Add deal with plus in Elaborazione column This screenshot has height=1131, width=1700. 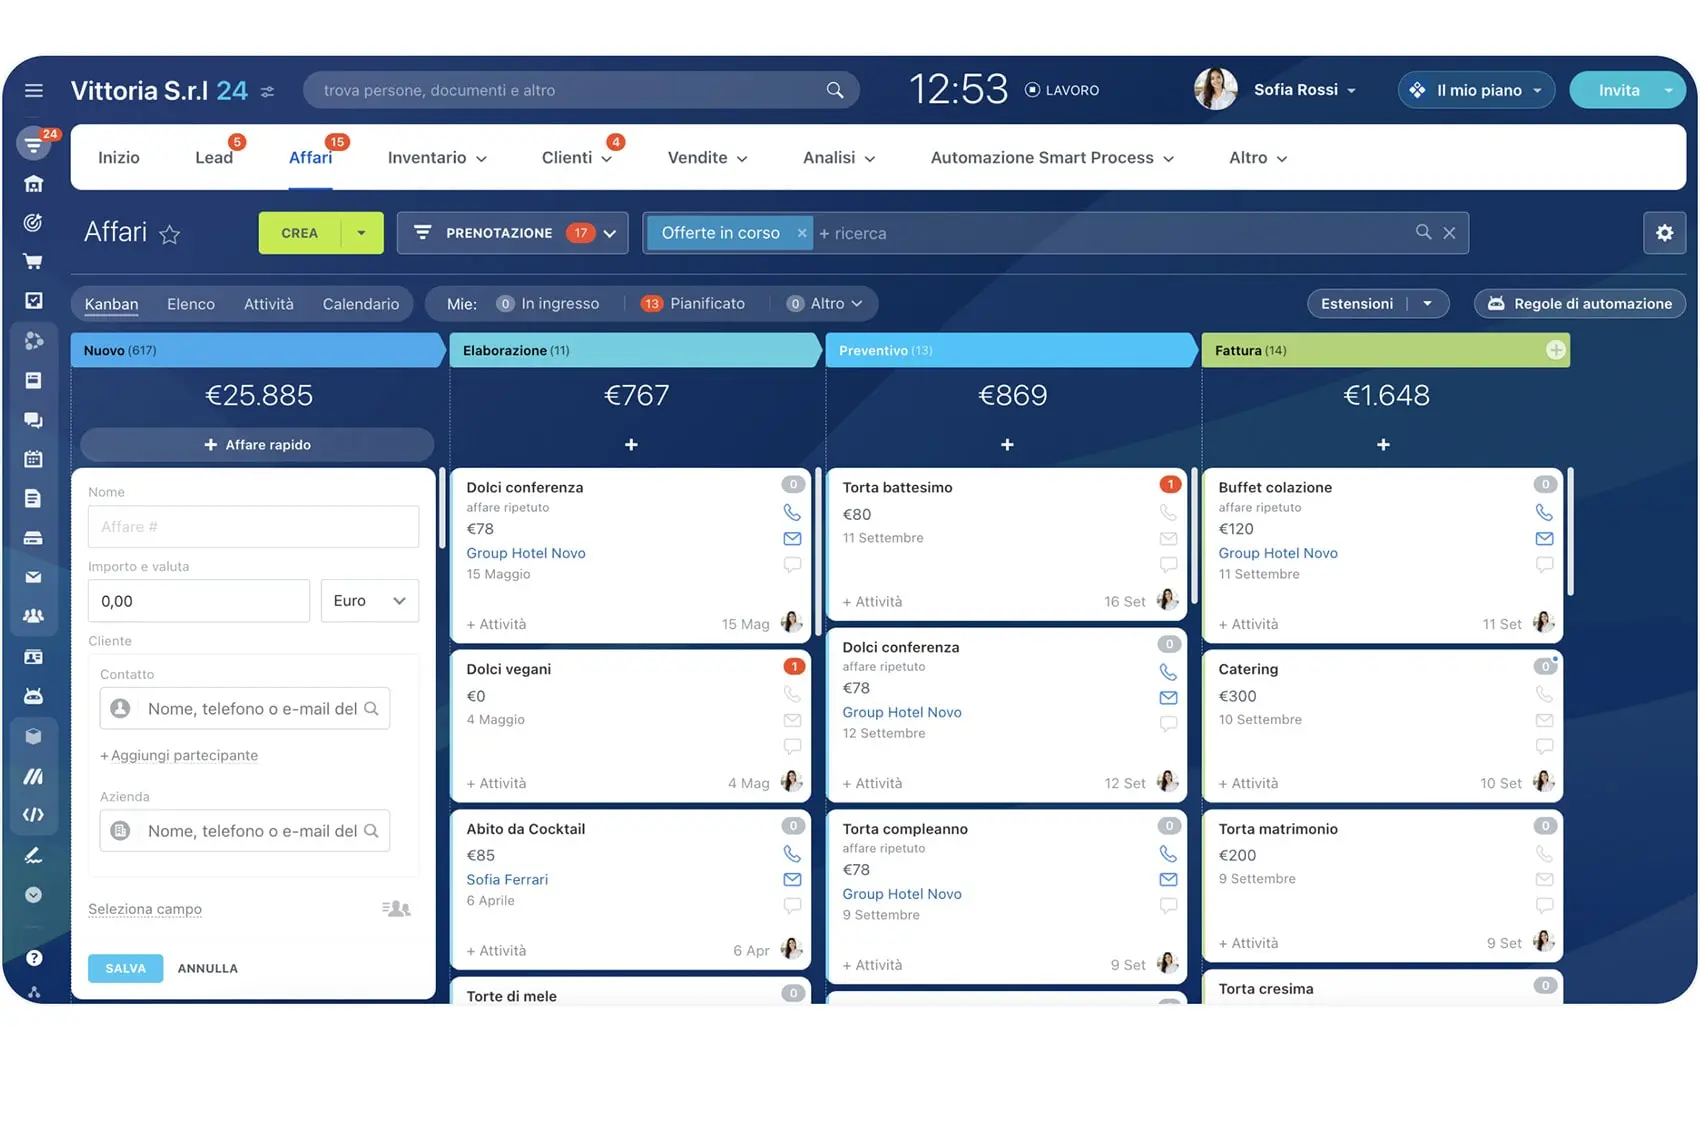[x=631, y=444]
